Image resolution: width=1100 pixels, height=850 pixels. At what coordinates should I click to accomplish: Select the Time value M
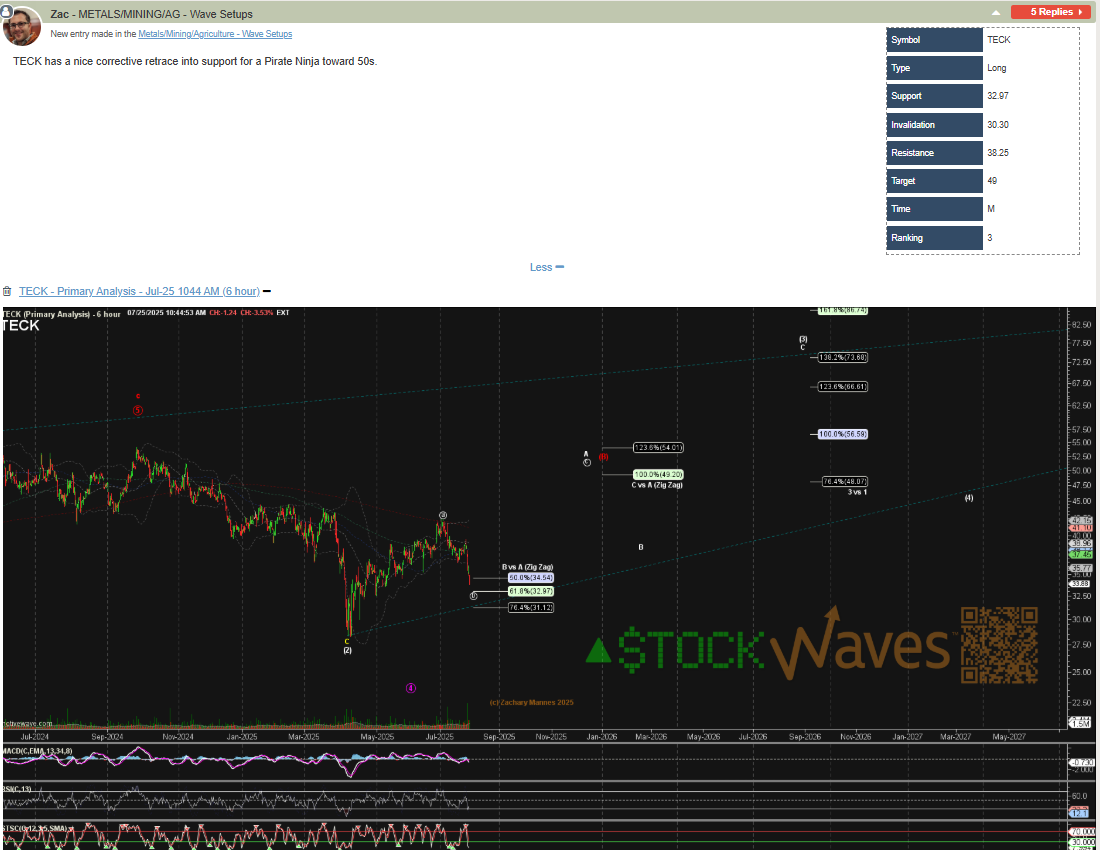click(x=991, y=209)
